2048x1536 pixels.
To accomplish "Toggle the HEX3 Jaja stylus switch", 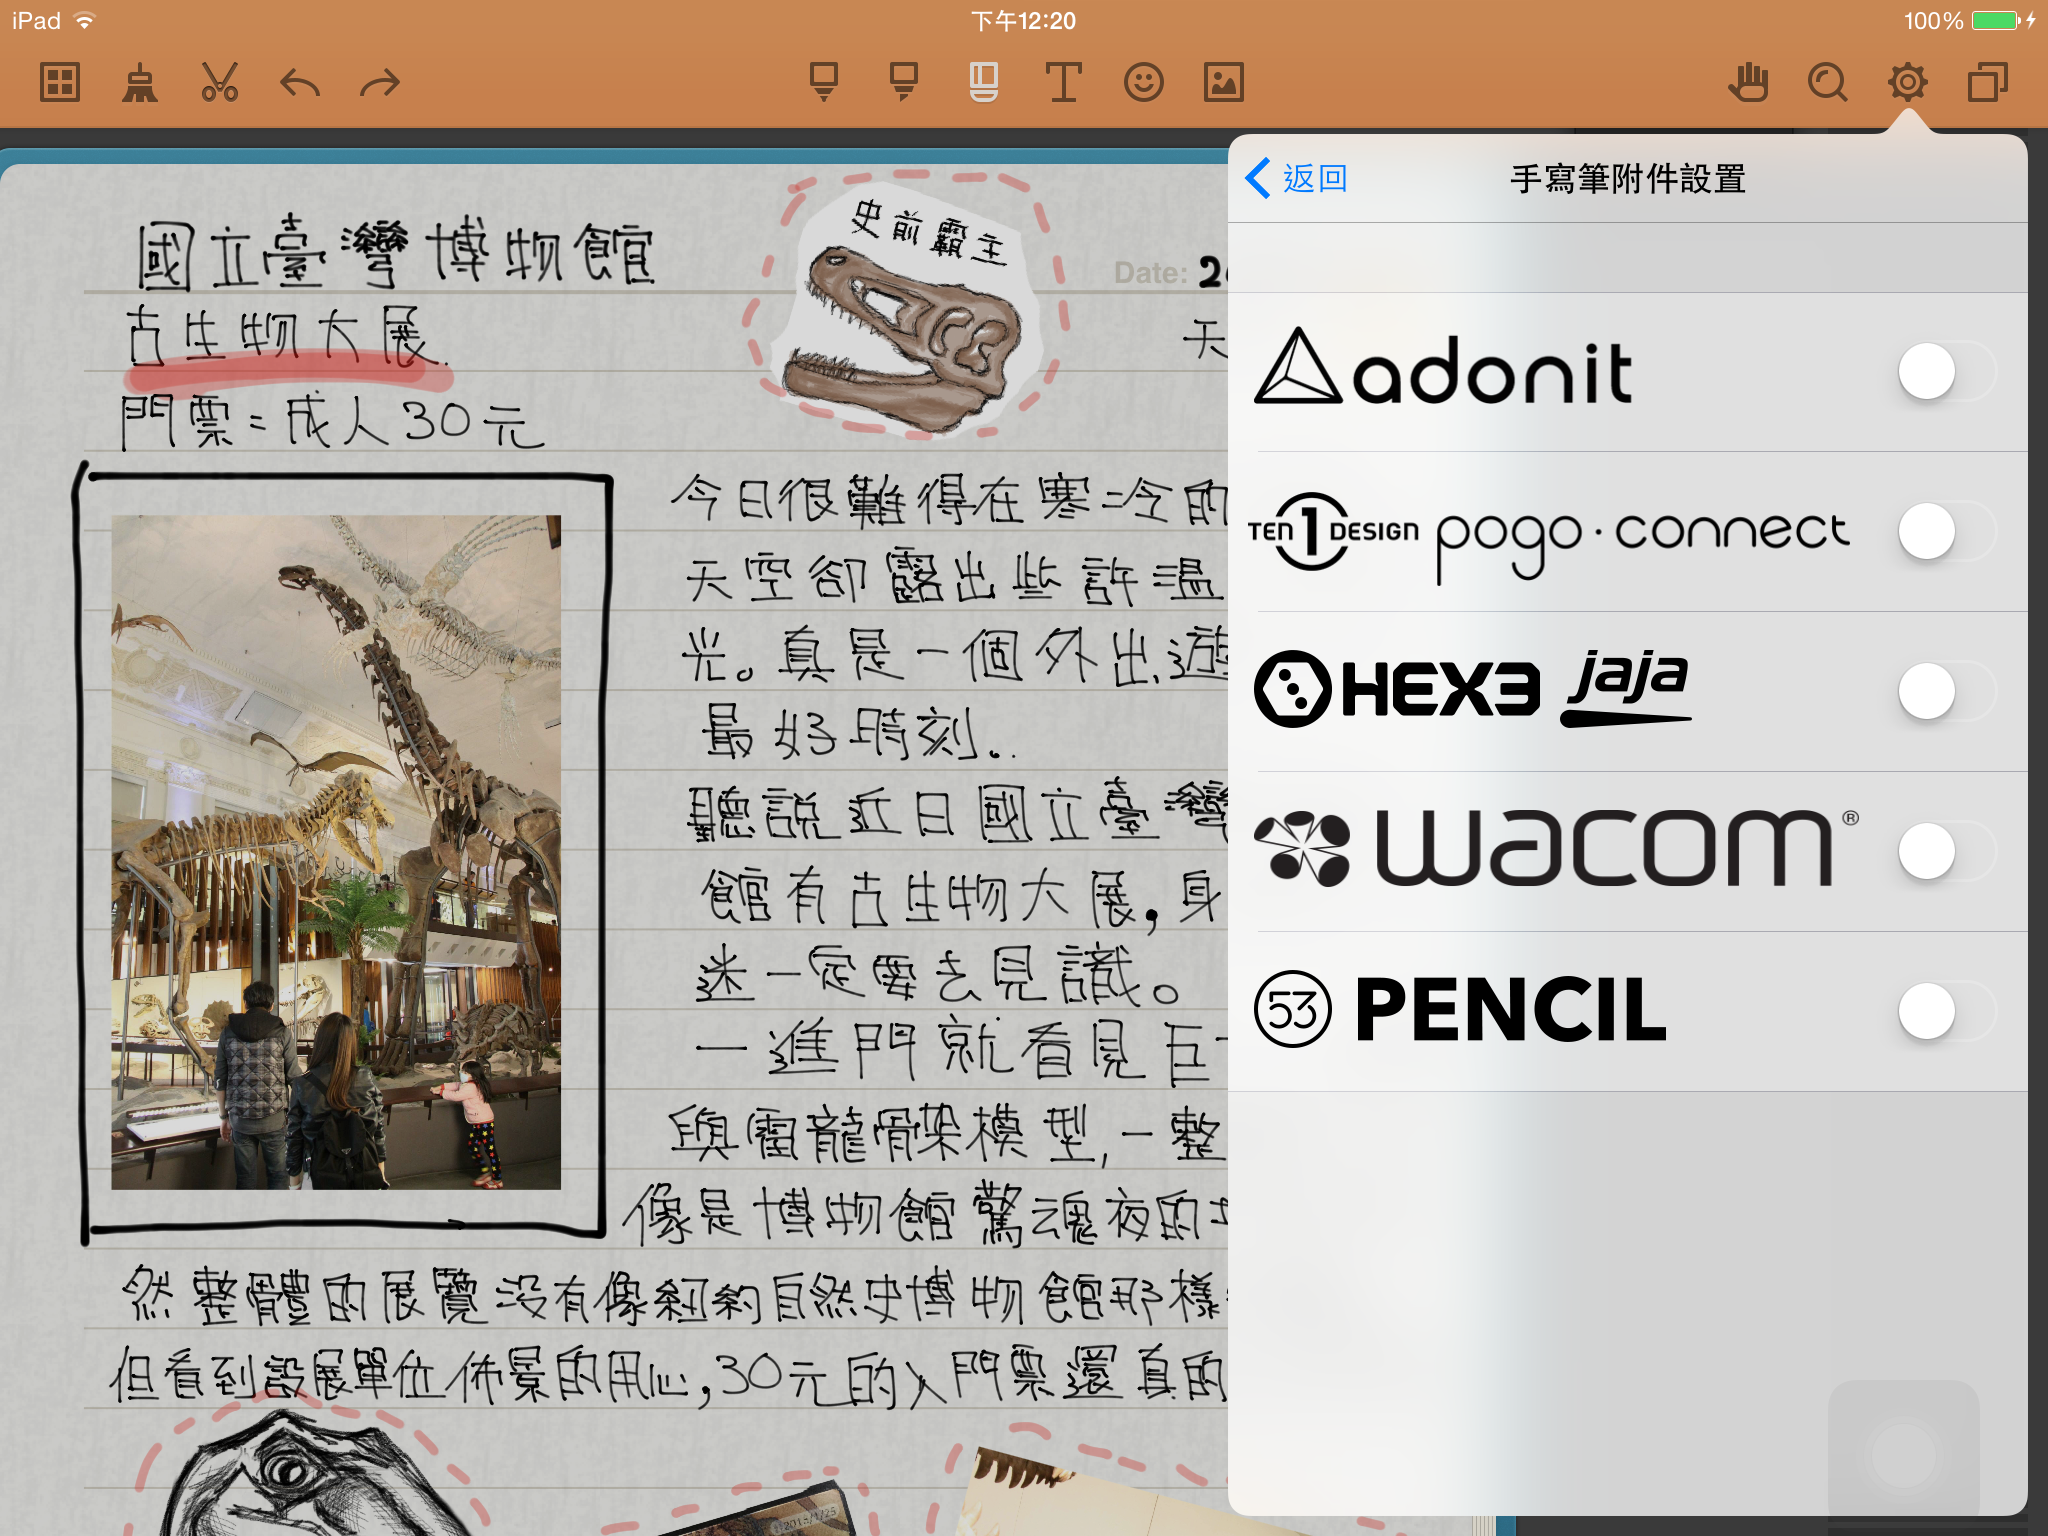I will point(1947,691).
